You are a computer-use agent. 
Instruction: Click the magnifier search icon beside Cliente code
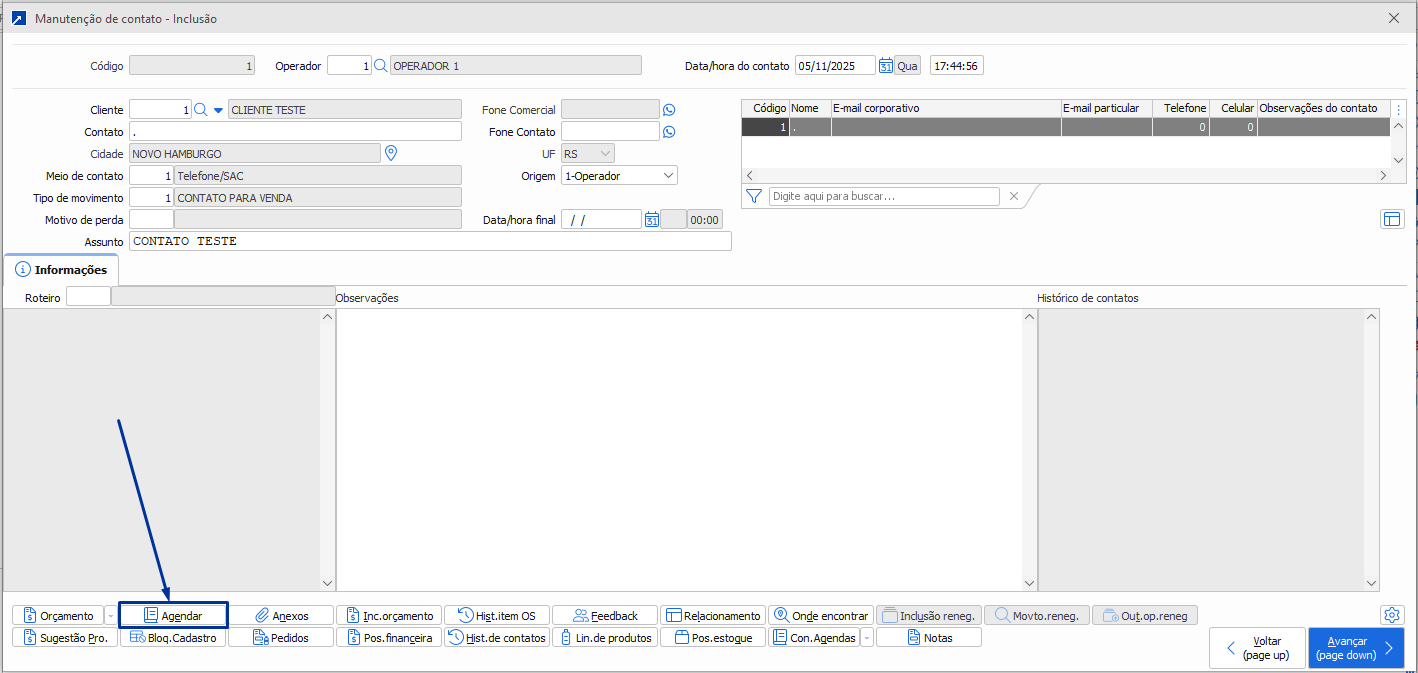(x=200, y=110)
